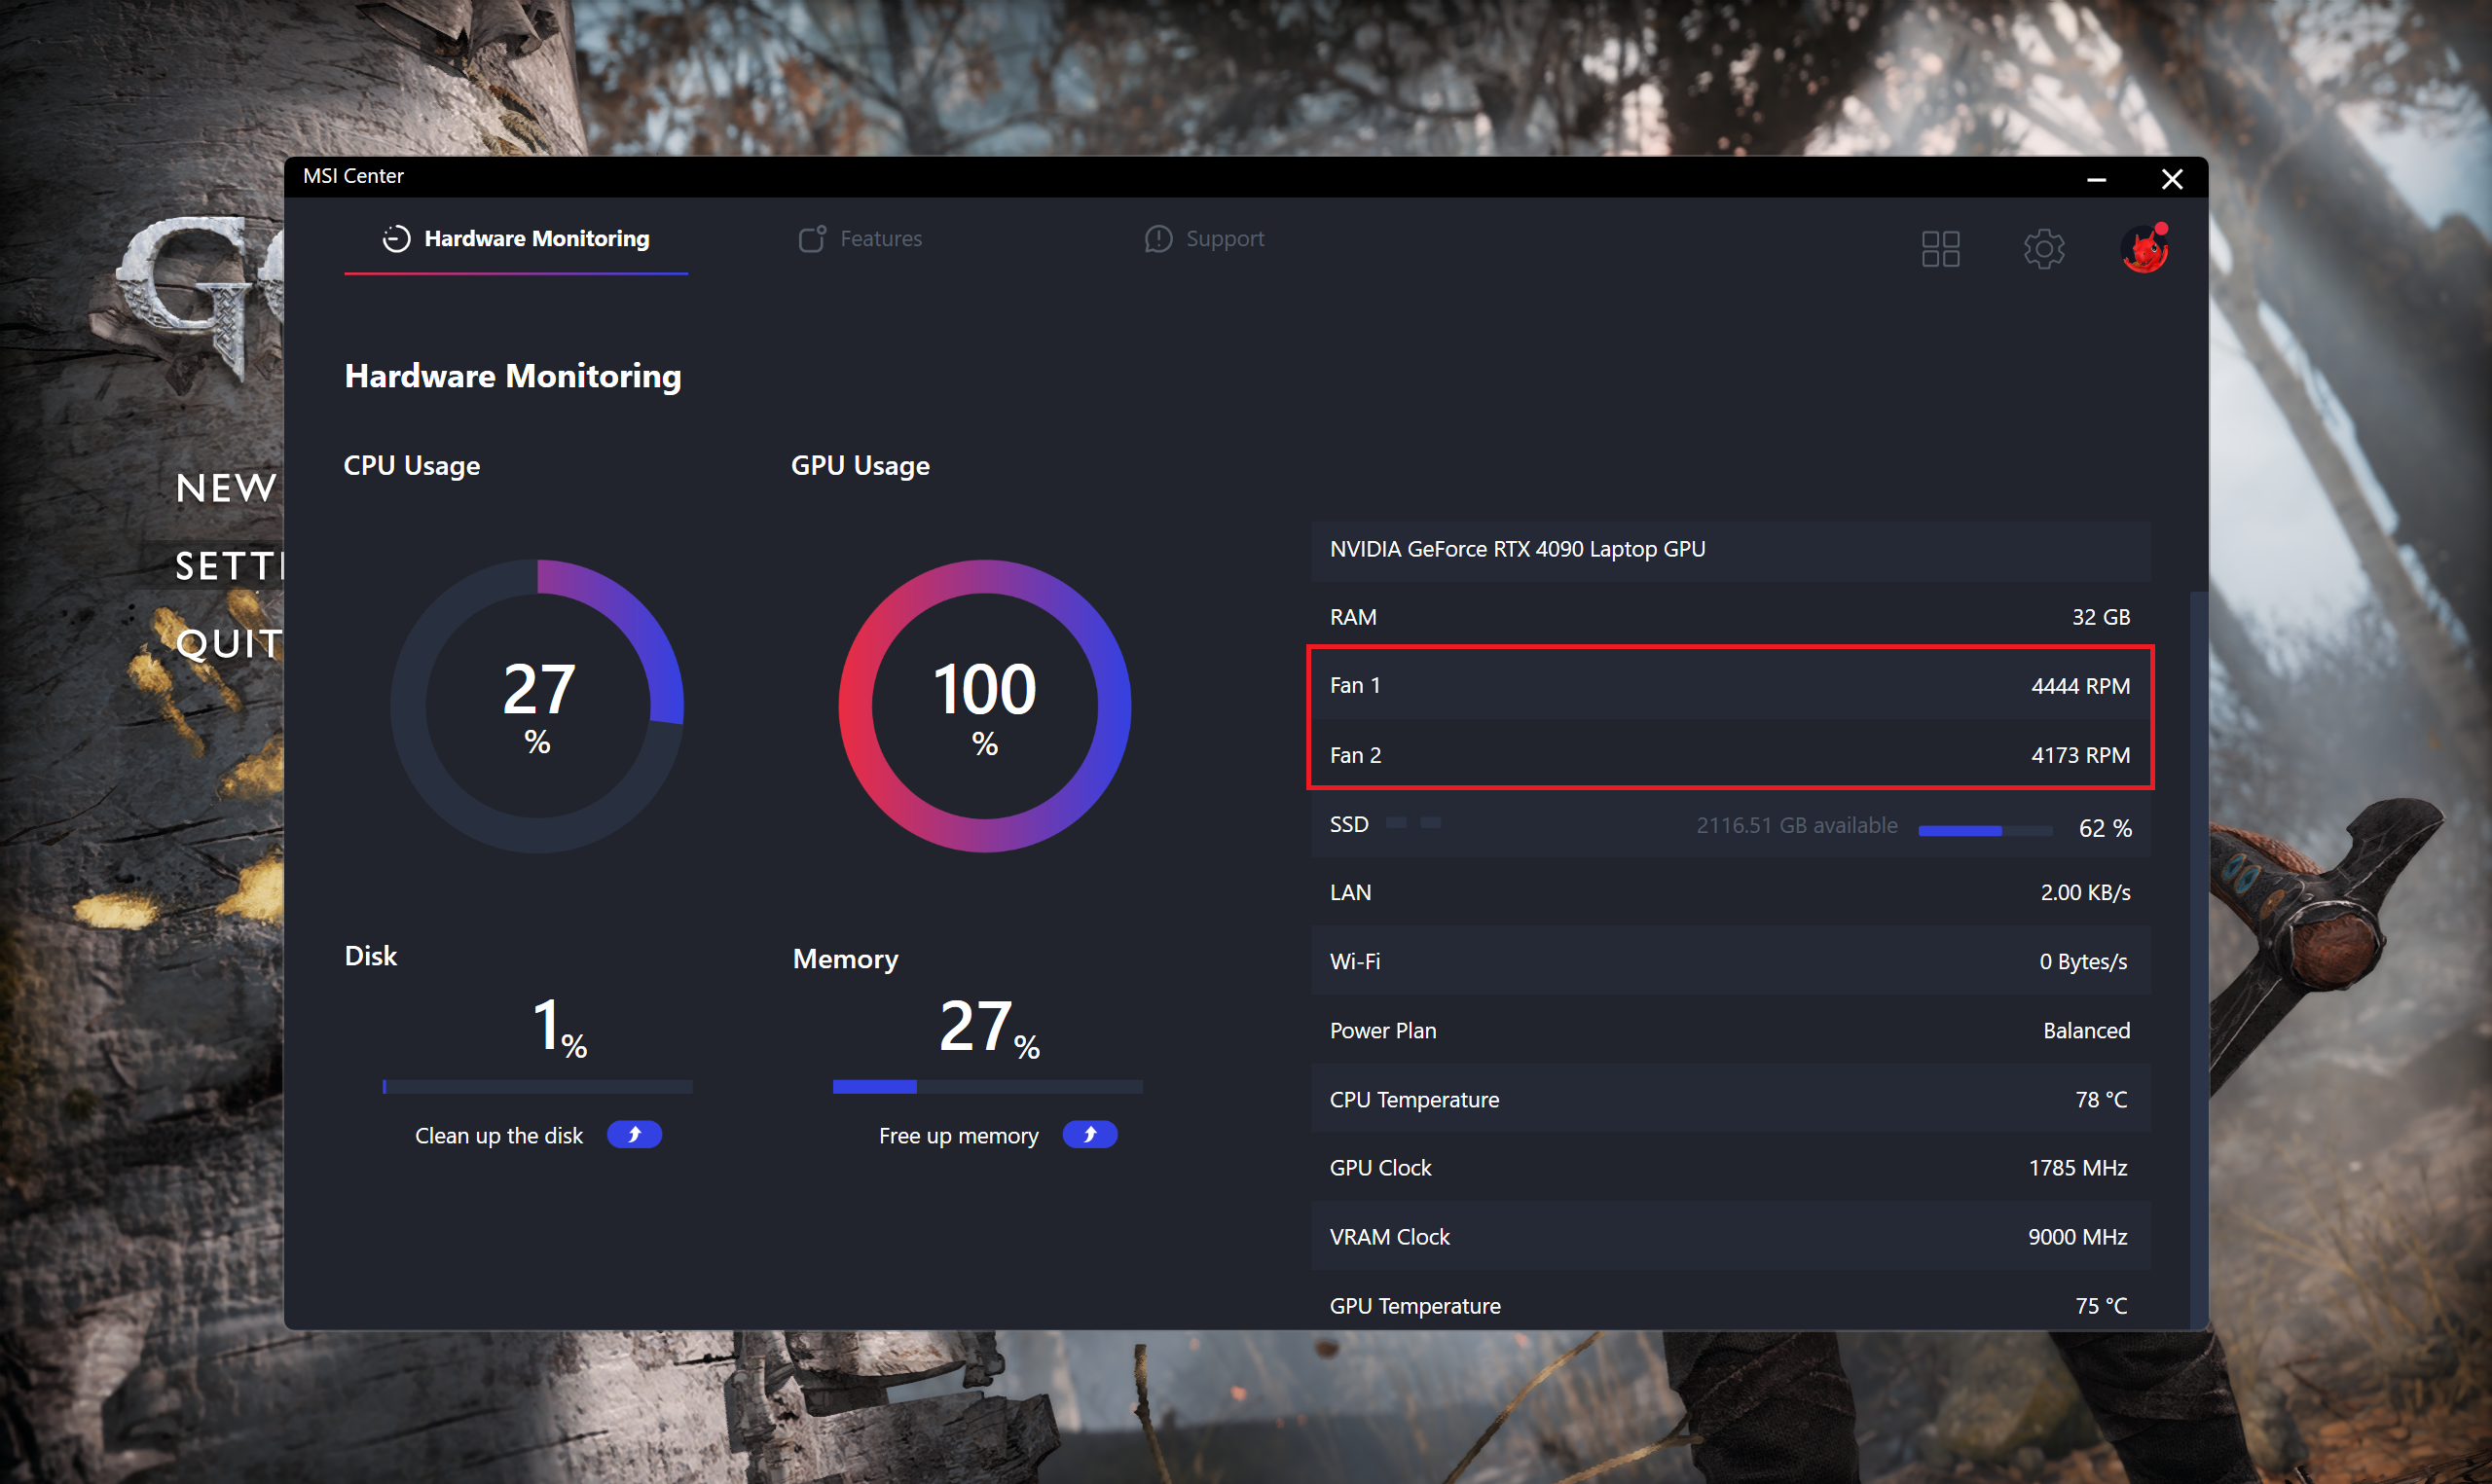Click the Memory usage progress bar
This screenshot has height=1484, width=2492.
(x=988, y=1087)
